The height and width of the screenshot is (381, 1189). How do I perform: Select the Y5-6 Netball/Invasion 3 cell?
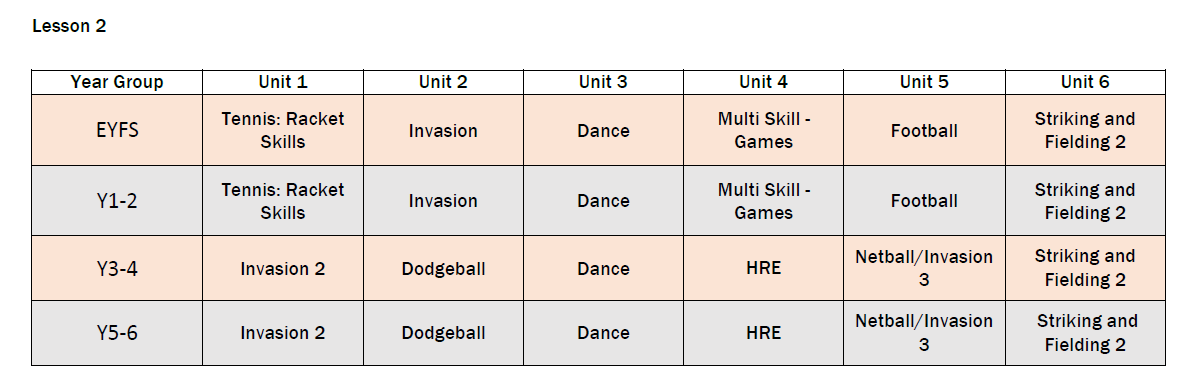tap(924, 332)
